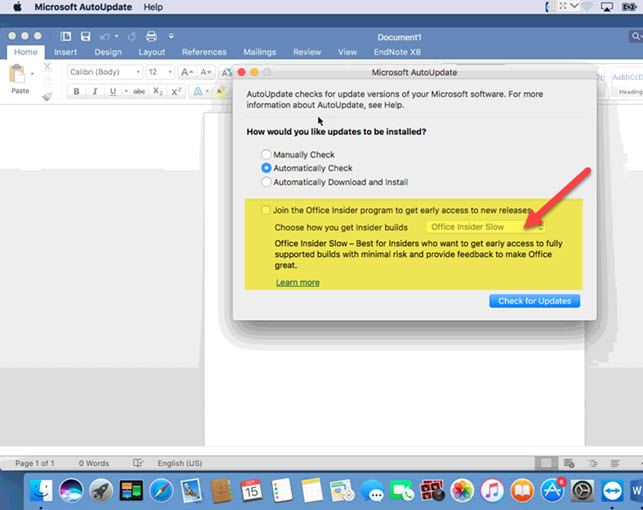Click the Check for Updates button

(x=534, y=301)
